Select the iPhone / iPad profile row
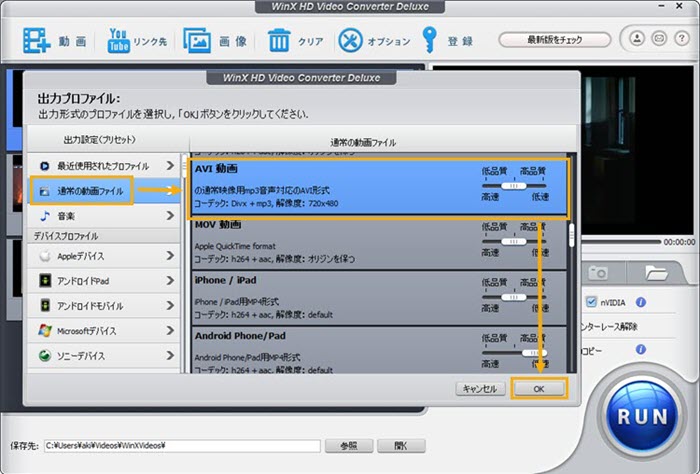This screenshot has height=474, width=700. pos(379,298)
